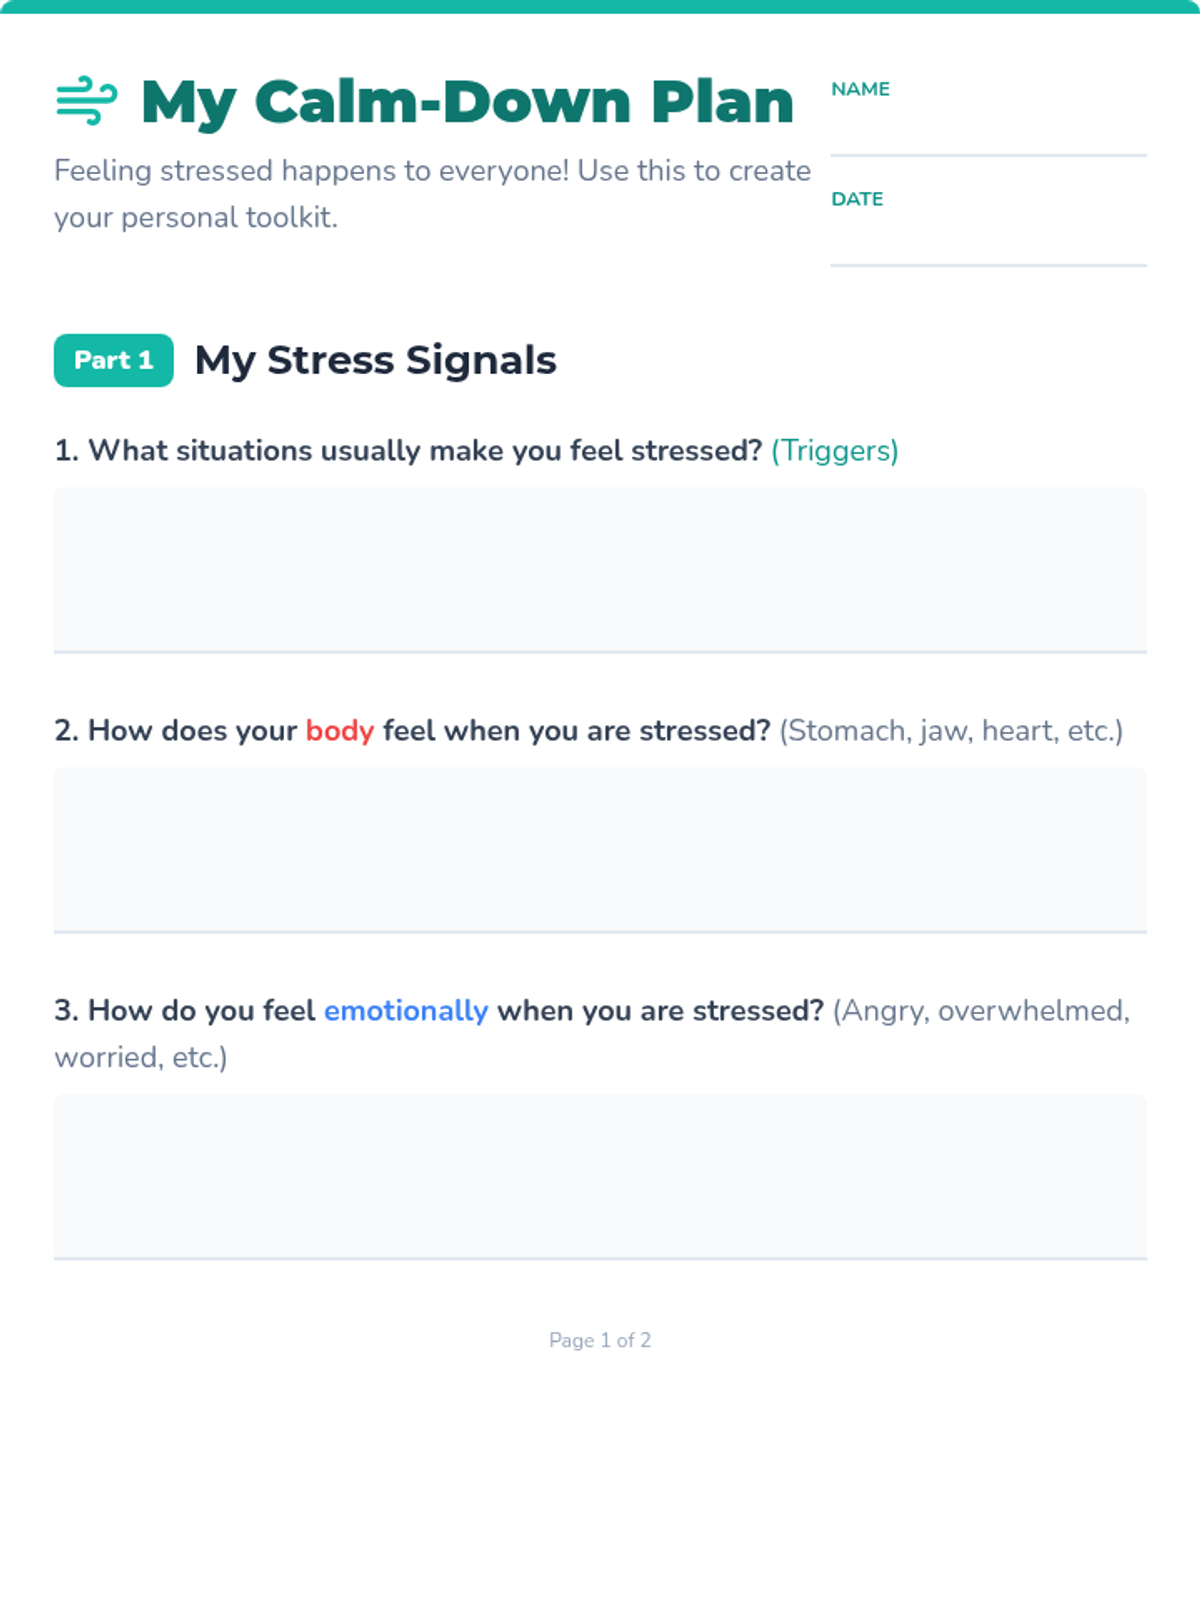The width and height of the screenshot is (1200, 1600).
Task: Click the wind icon beside the title
Action: 86,101
